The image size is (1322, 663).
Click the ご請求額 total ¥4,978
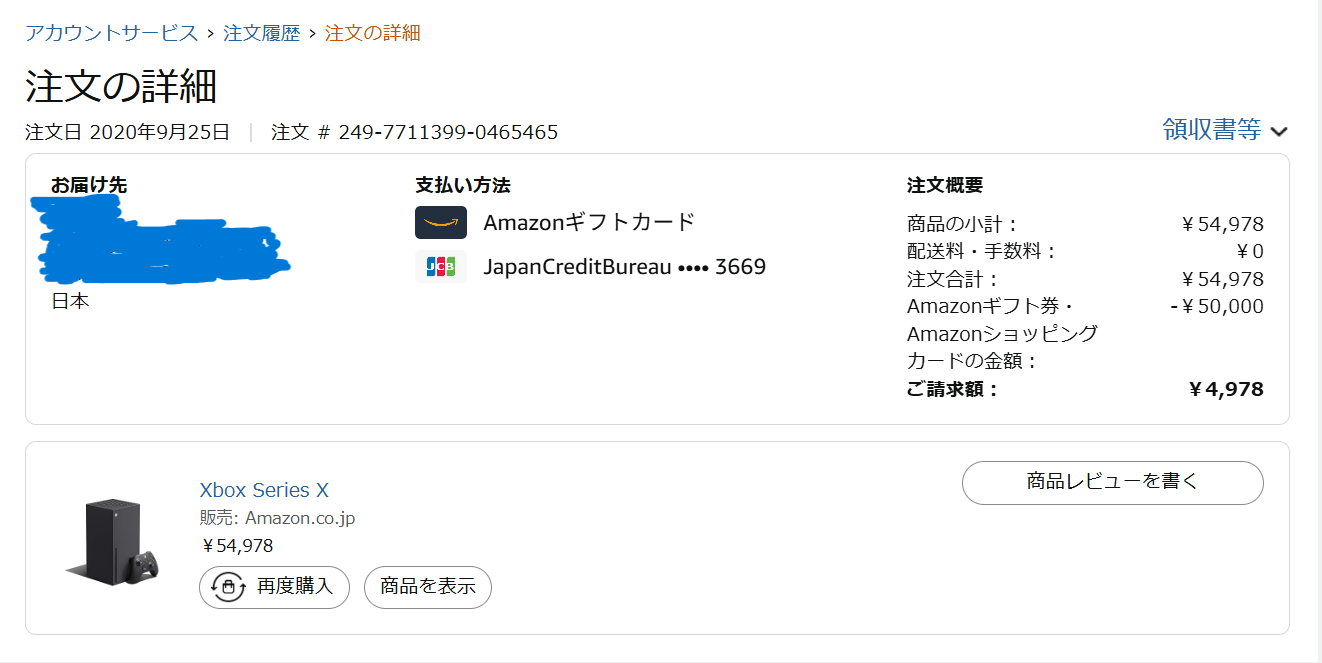tap(1226, 389)
